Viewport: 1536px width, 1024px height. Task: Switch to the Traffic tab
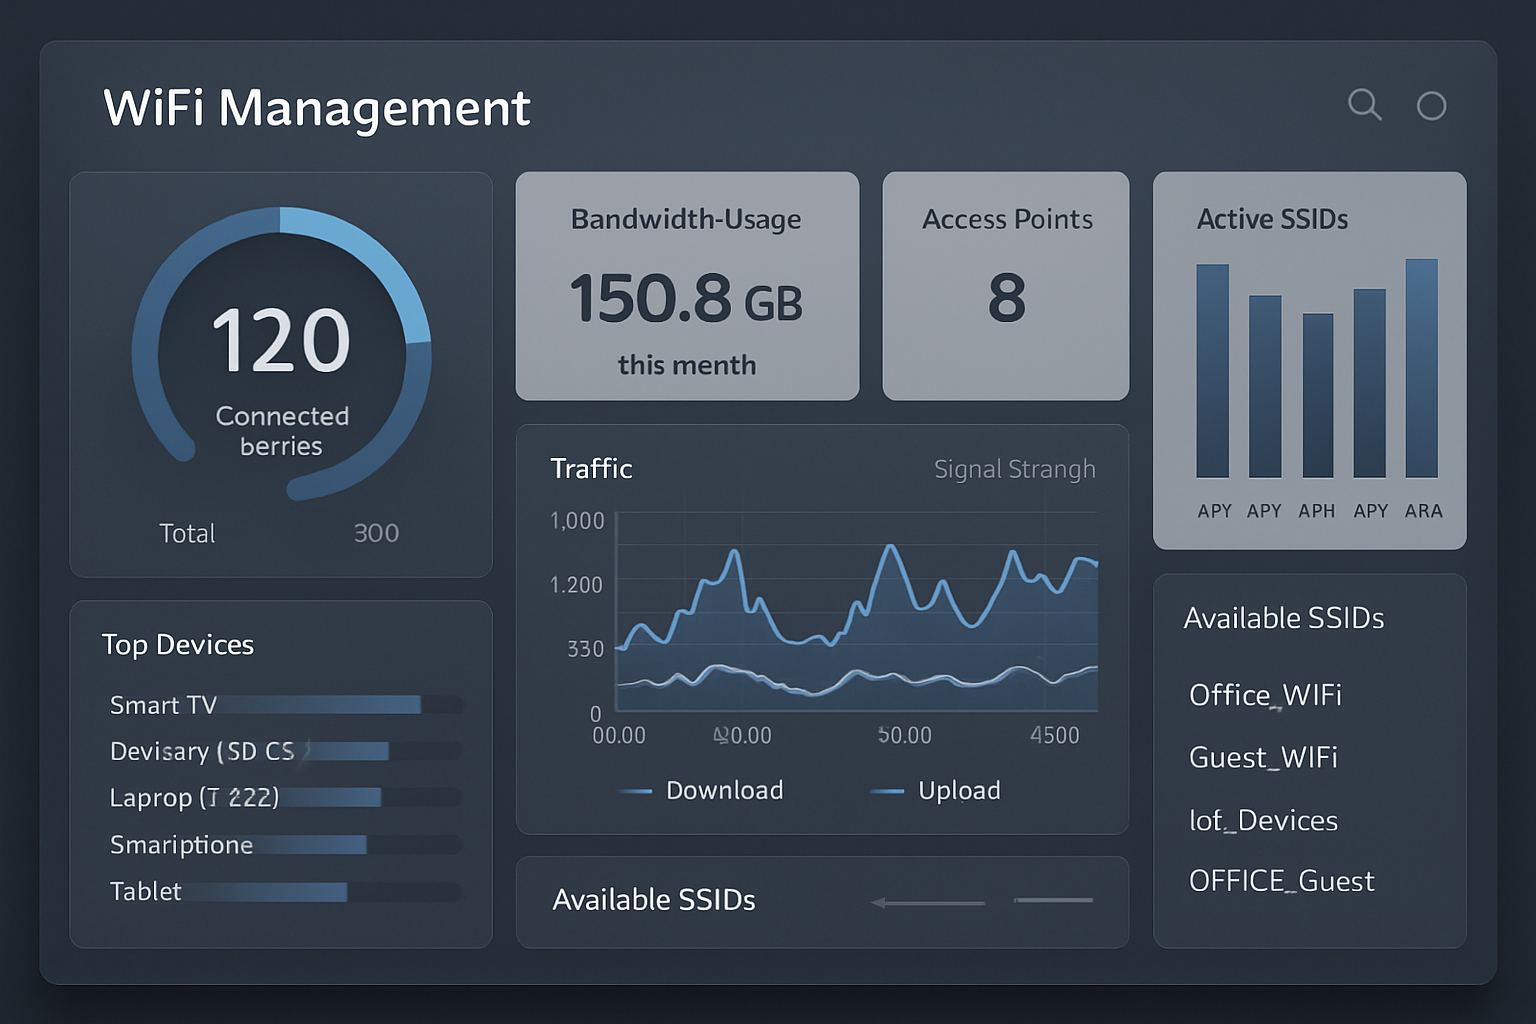(x=590, y=468)
